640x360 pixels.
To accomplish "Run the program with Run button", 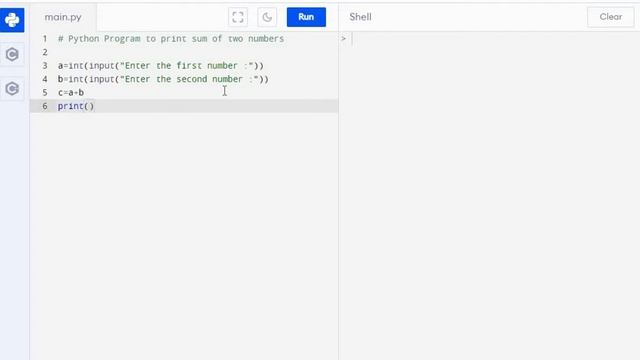I will point(306,17).
